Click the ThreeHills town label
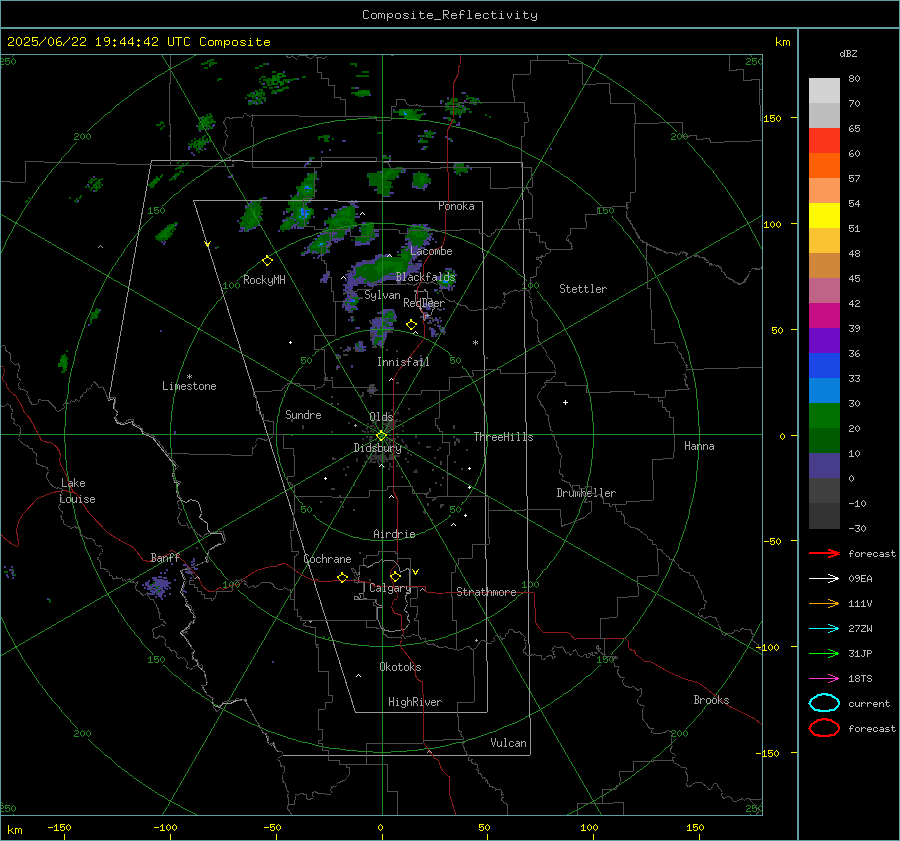Viewport: 900px width, 841px height. click(x=503, y=437)
